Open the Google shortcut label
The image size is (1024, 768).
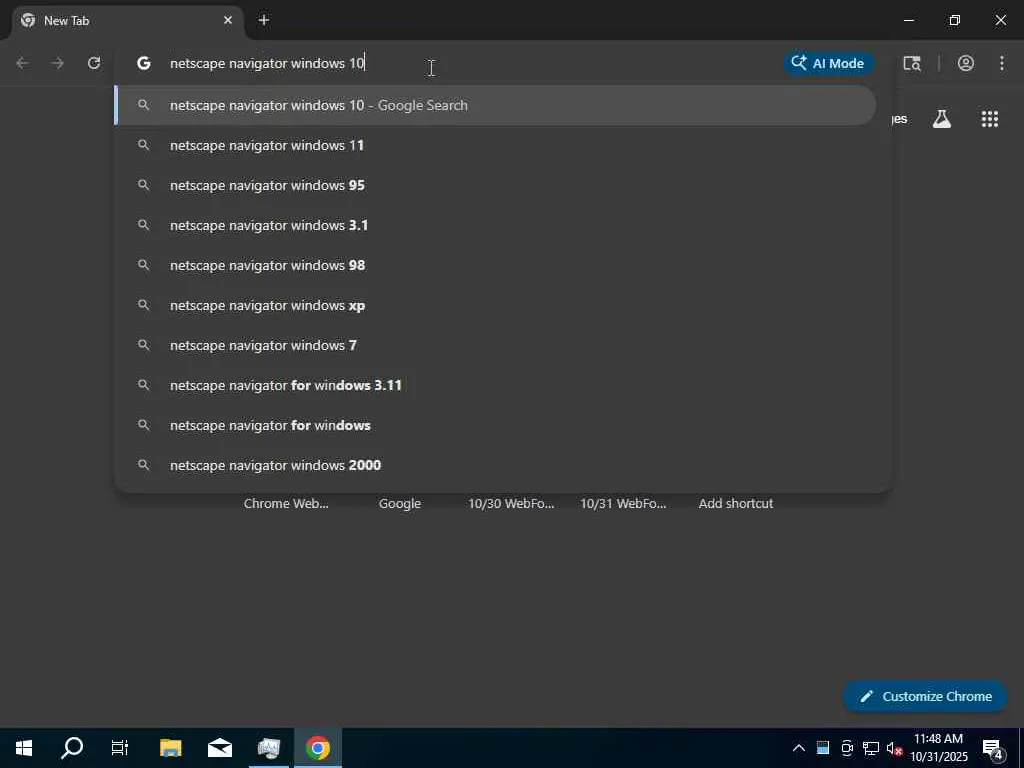click(400, 504)
